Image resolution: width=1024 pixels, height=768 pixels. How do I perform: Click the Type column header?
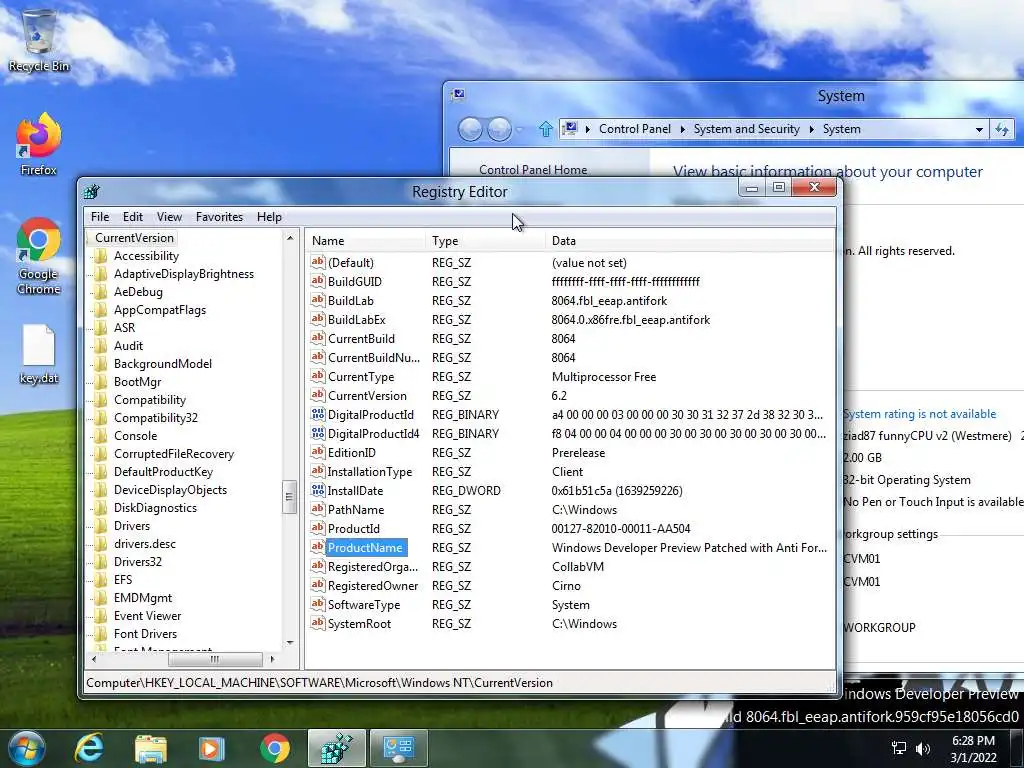(x=485, y=241)
